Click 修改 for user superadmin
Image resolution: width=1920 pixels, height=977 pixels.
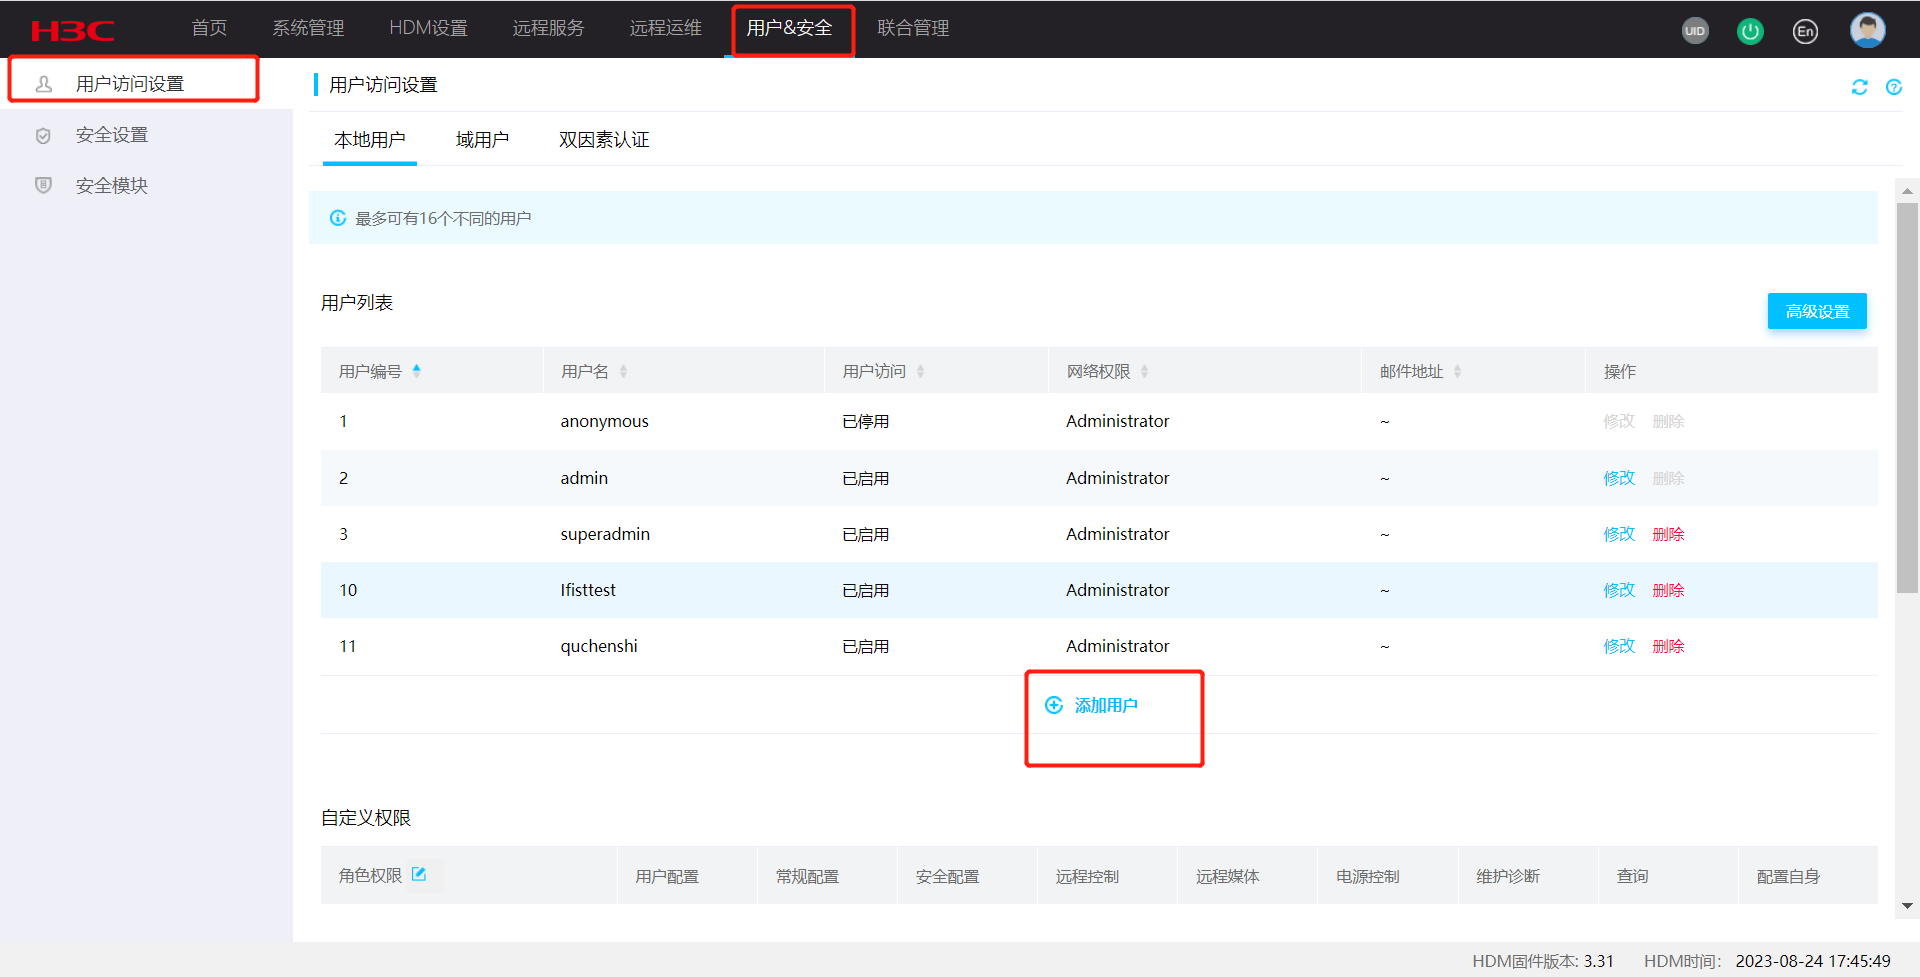click(x=1619, y=534)
